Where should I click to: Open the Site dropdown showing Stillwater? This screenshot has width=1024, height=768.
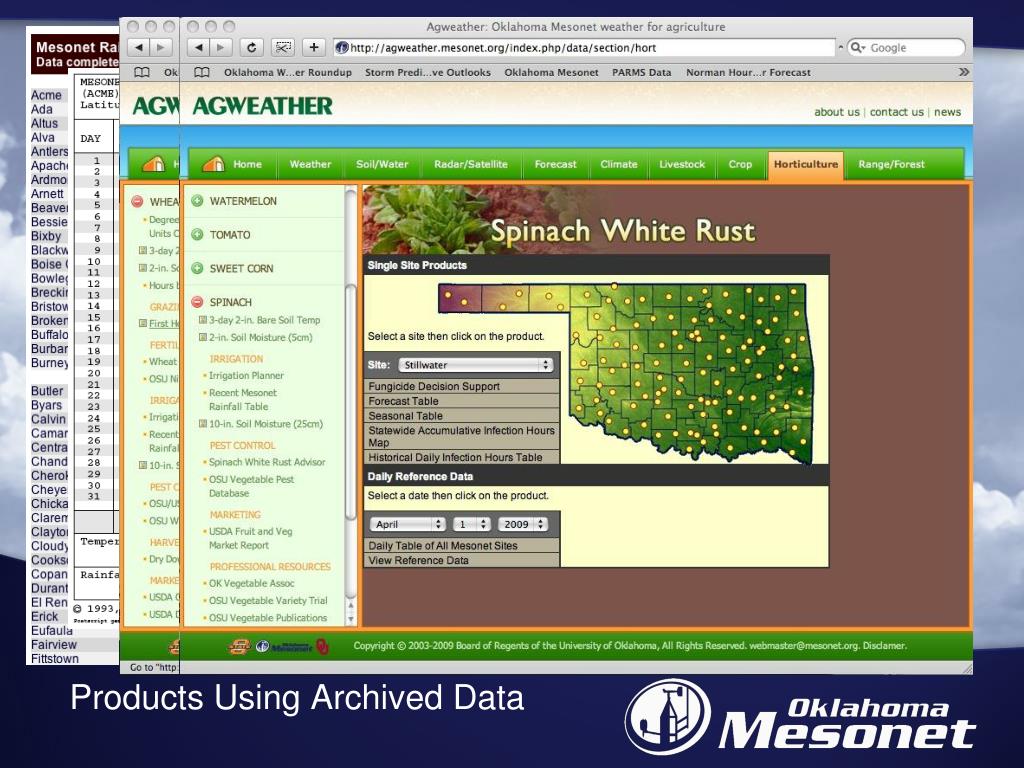click(x=475, y=365)
